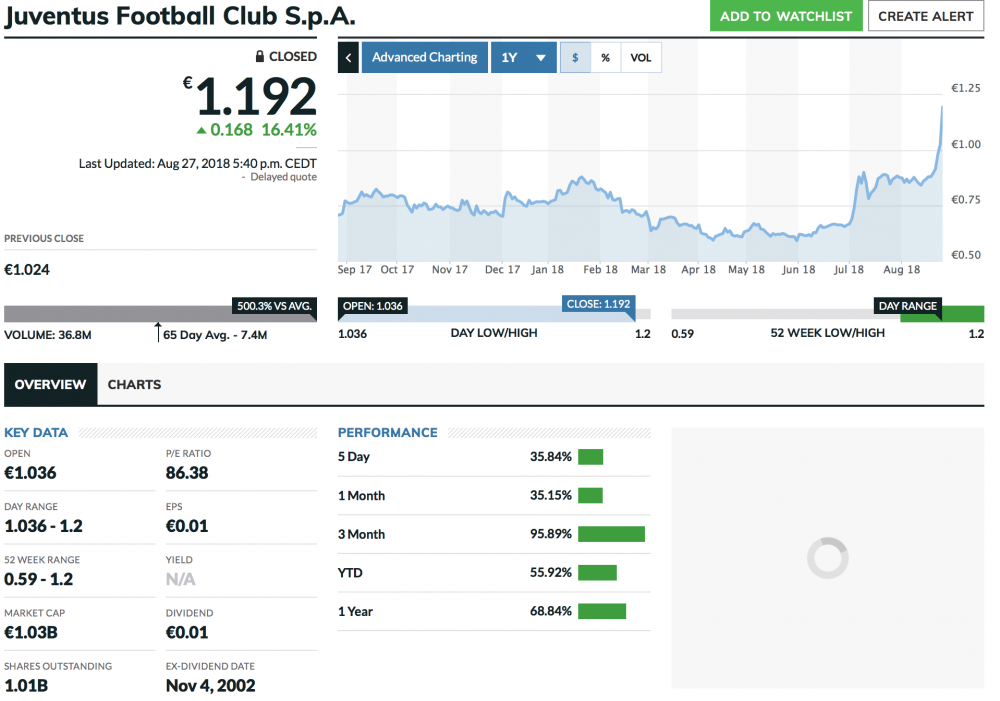This screenshot has width=1000, height=701.
Task: Click the closed padlock icon
Action: [260, 57]
